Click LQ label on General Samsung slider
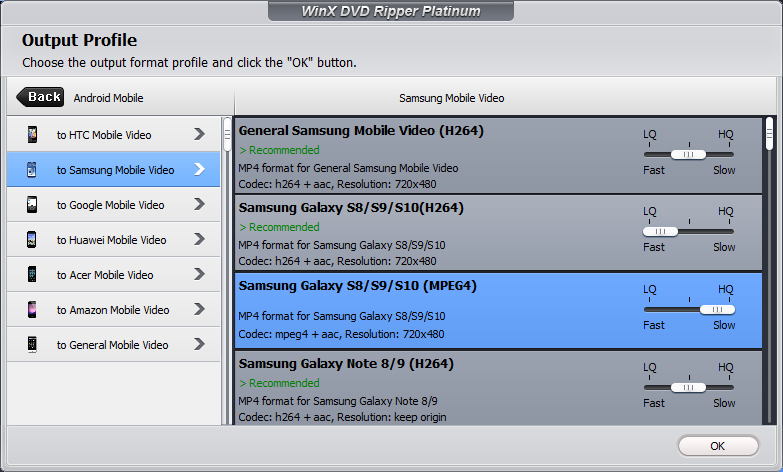The height and width of the screenshot is (472, 783). coord(650,134)
